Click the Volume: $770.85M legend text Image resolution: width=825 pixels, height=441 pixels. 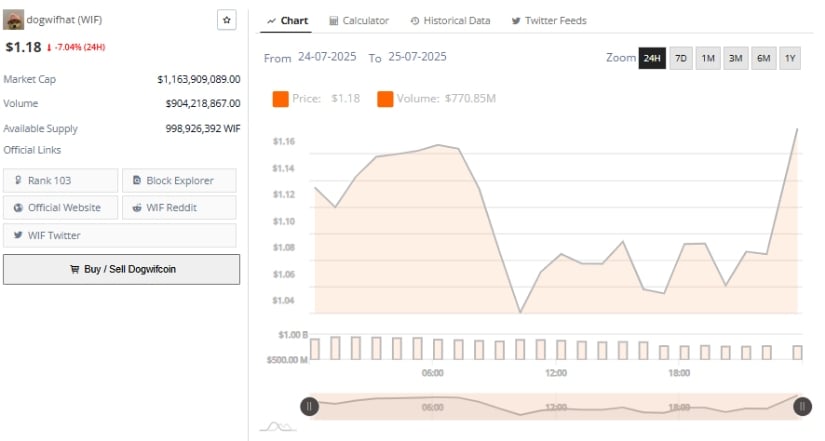tap(446, 99)
